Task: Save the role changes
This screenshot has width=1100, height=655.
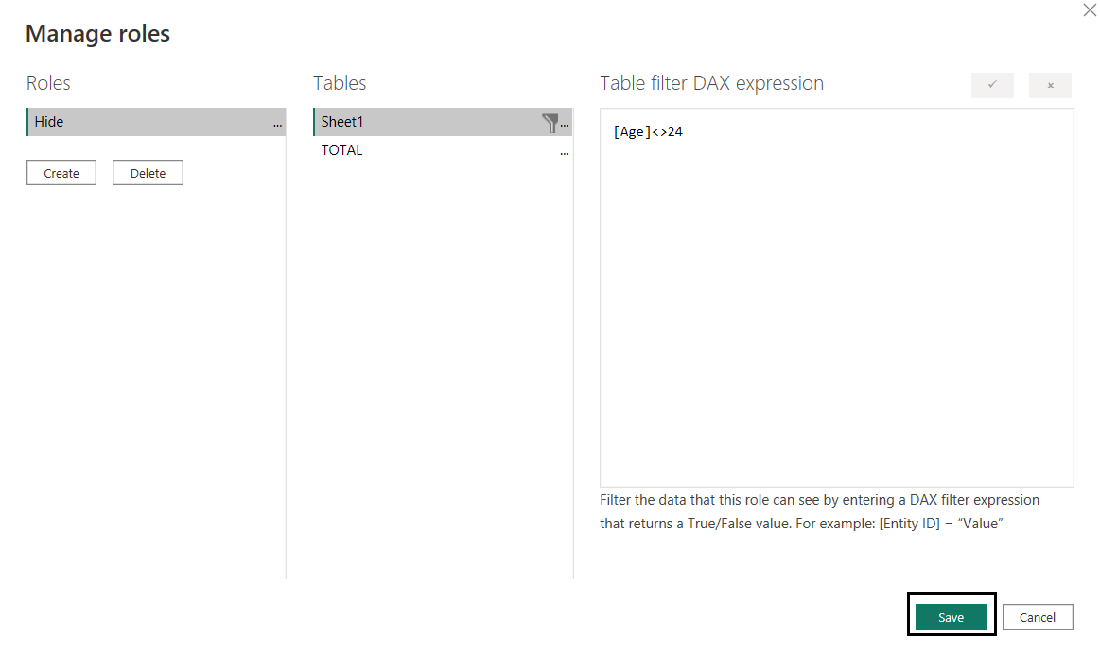Action: 951,617
